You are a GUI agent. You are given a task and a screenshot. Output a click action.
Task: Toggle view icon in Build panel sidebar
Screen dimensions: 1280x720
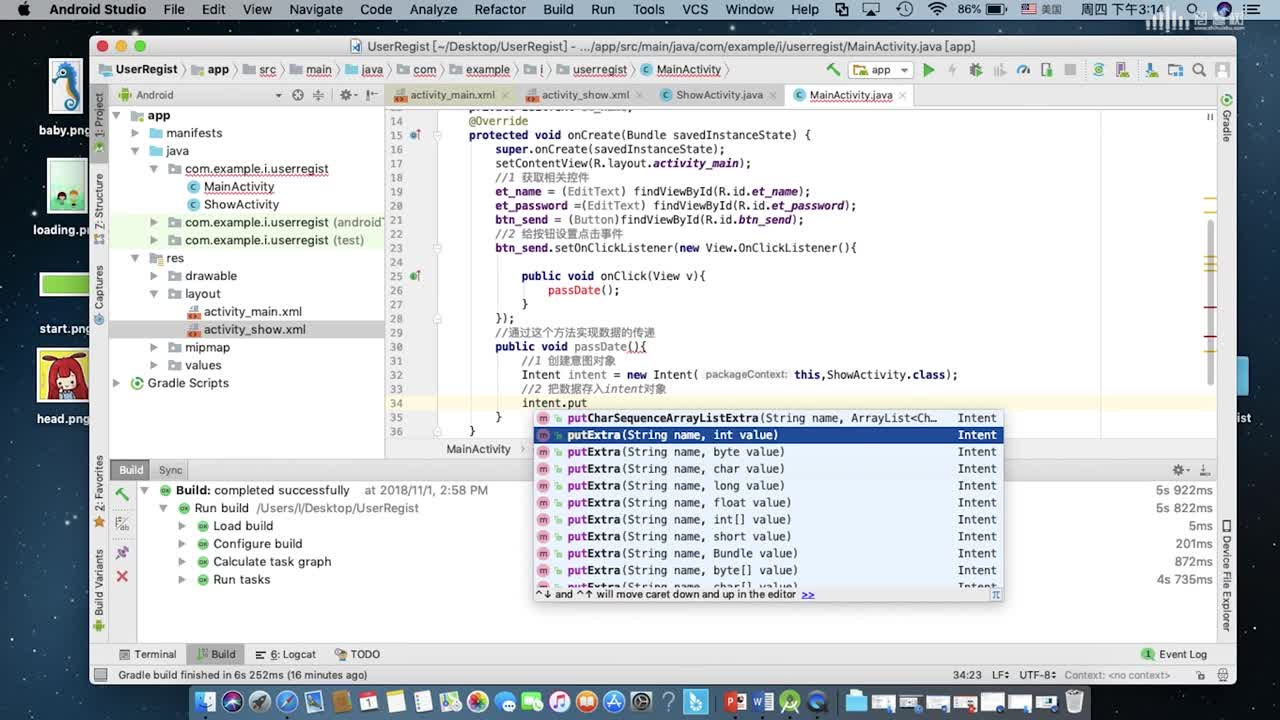[122, 523]
